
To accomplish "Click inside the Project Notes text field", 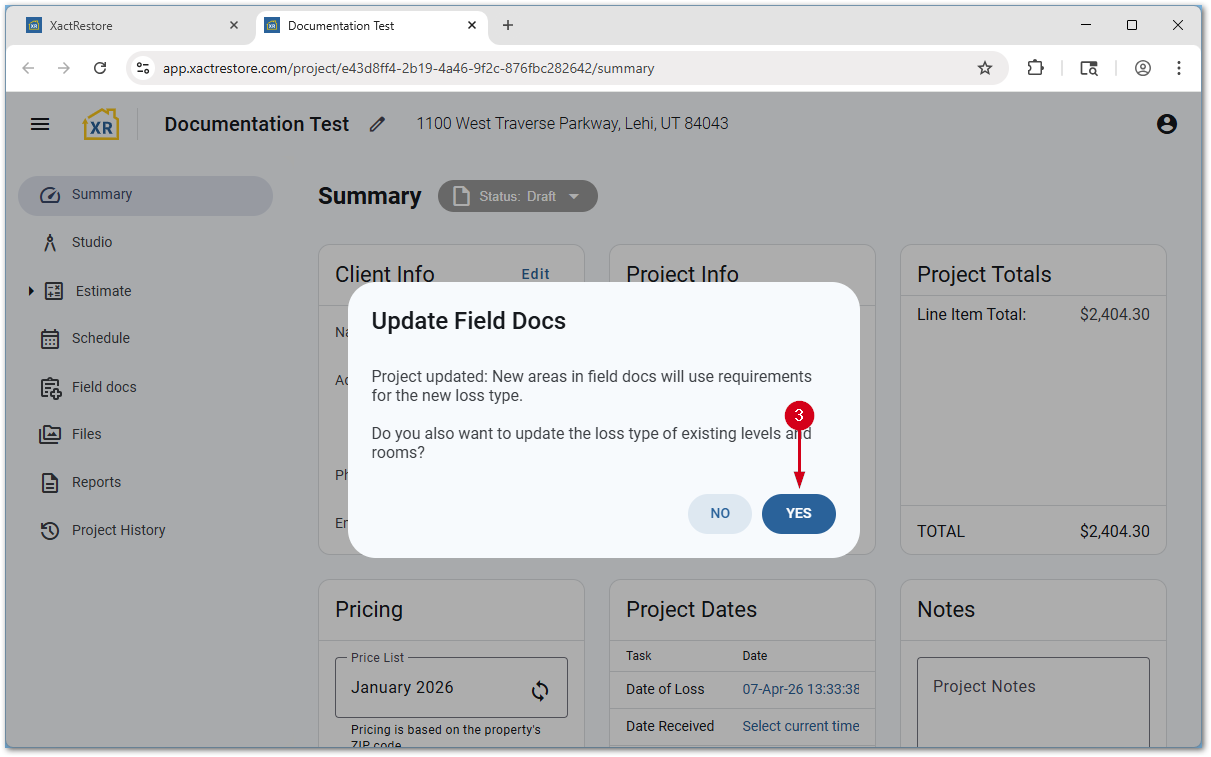I will tap(1032, 700).
